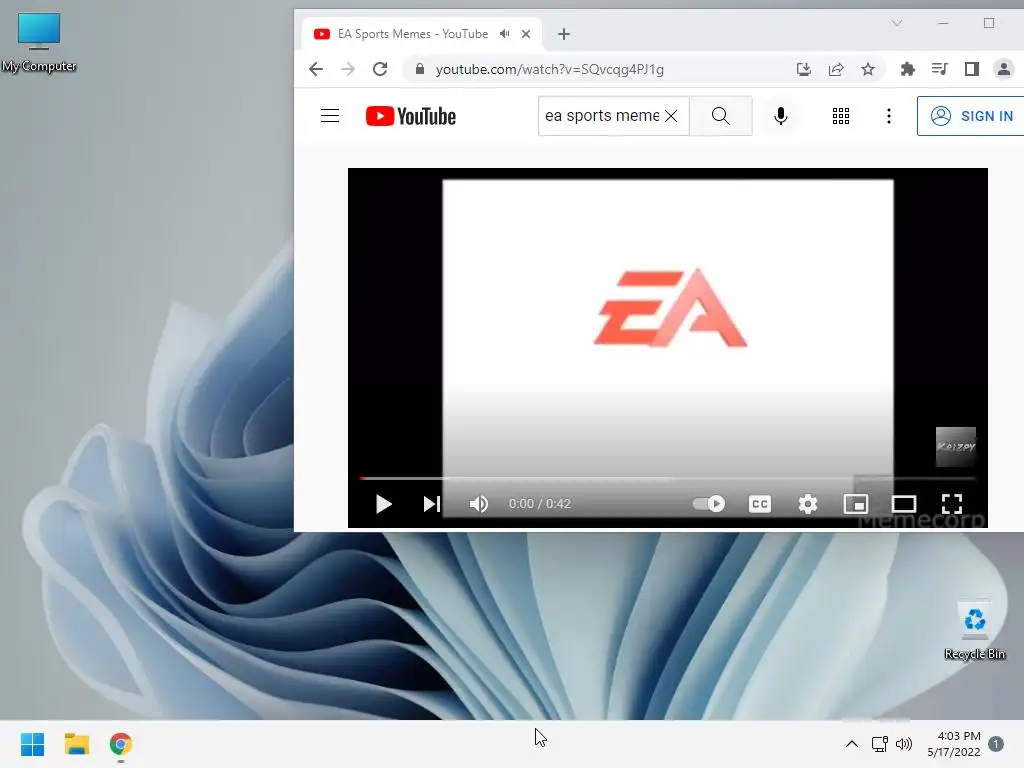Open the Windows Start menu
The width and height of the screenshot is (1024, 768).
point(33,744)
